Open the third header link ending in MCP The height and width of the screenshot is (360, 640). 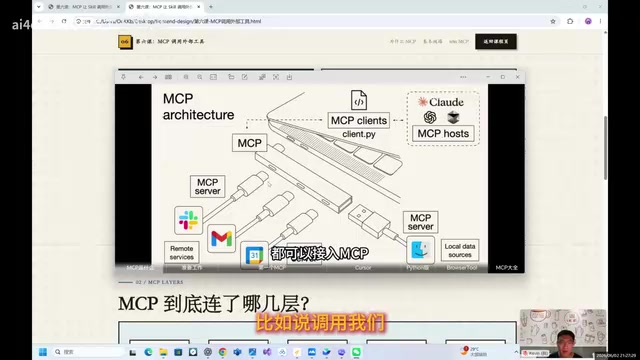point(459,42)
